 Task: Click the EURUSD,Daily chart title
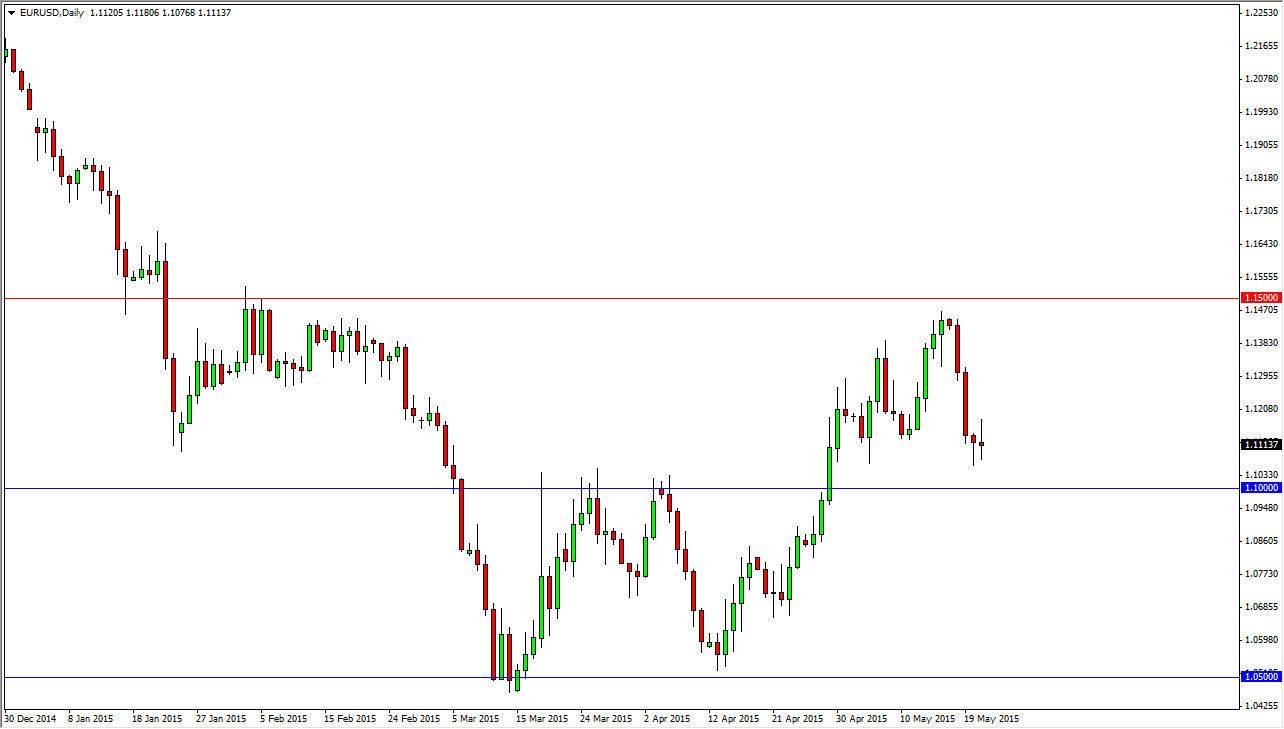(x=51, y=13)
